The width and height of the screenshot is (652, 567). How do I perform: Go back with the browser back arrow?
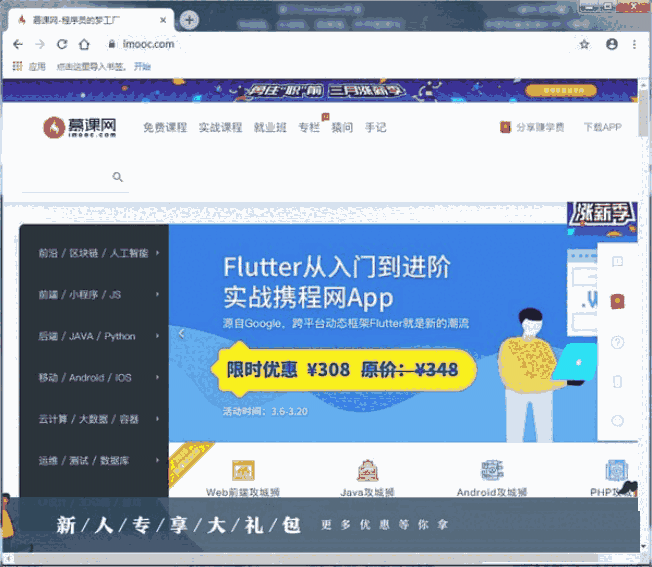[x=17, y=44]
